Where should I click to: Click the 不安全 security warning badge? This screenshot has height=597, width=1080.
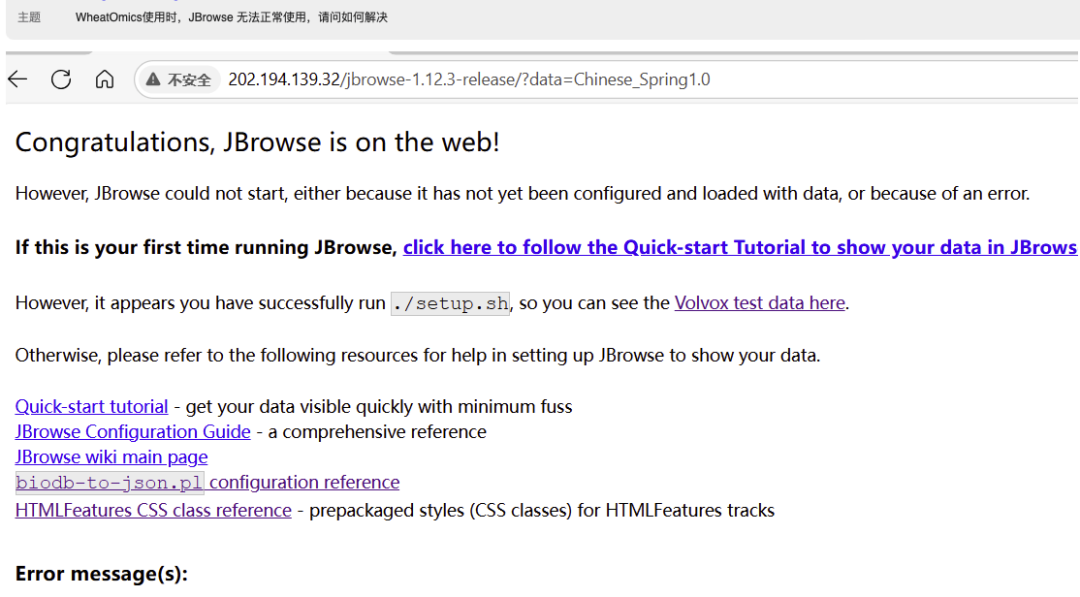point(179,80)
